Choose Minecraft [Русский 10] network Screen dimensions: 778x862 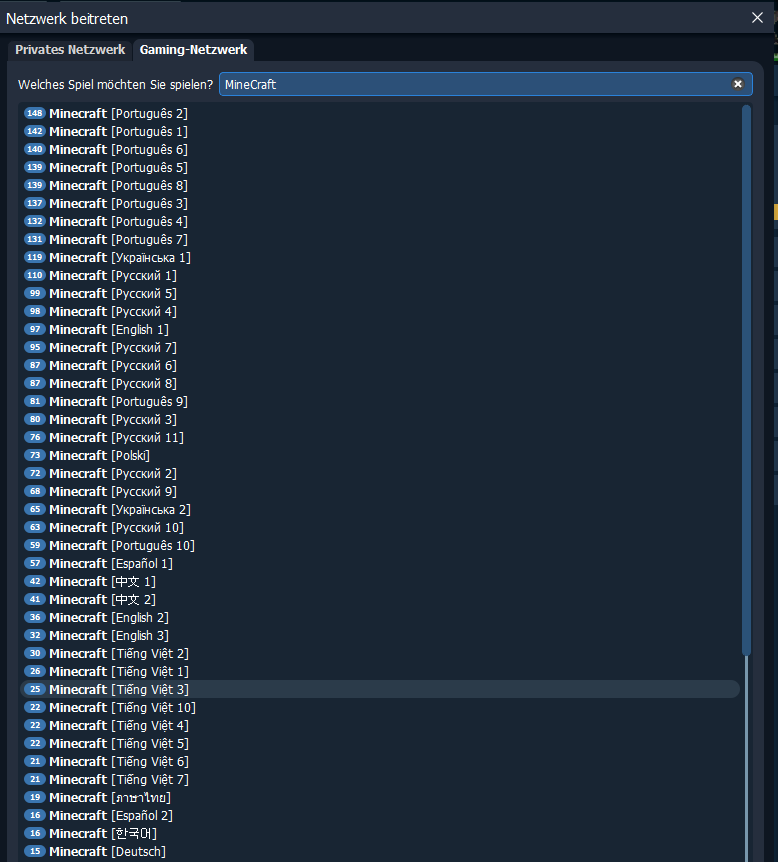click(x=380, y=527)
